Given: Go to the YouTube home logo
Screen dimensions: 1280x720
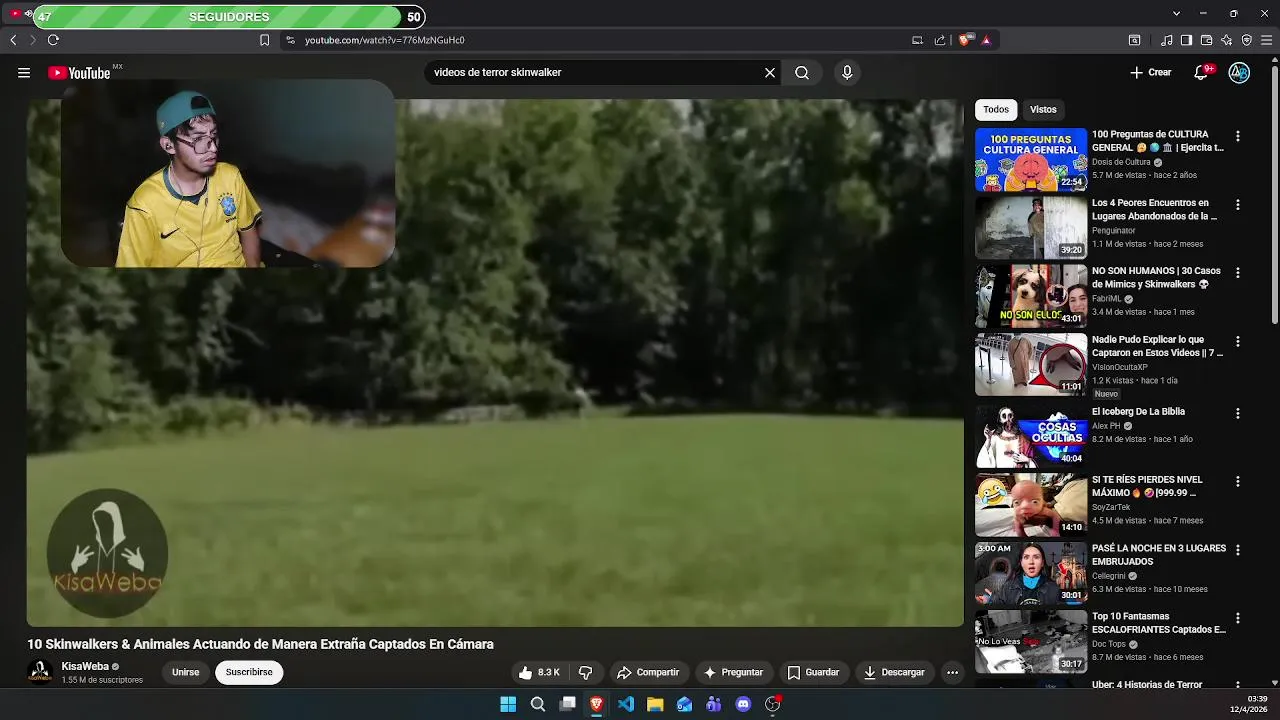Looking at the screenshot, I should click(x=79, y=73).
